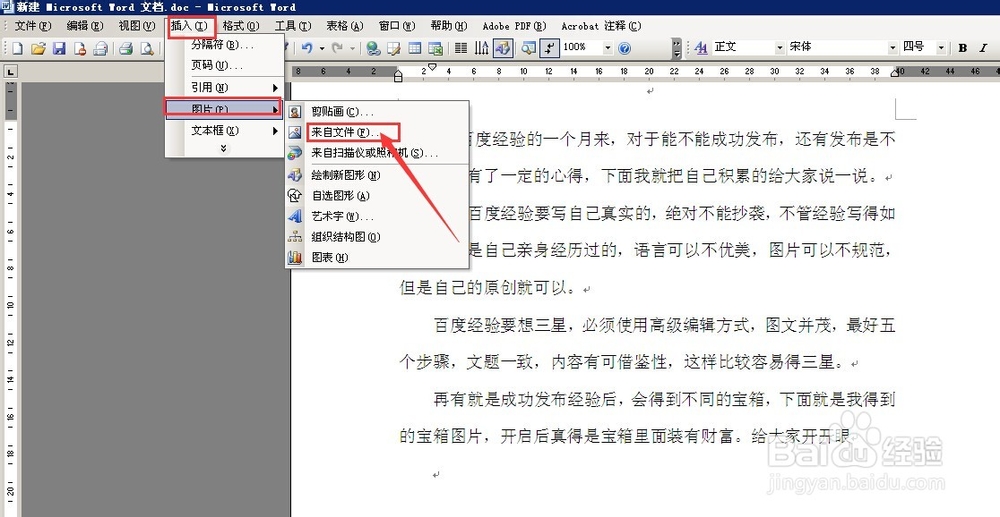Toggle Show/Hide formatting marks button

click(548, 48)
